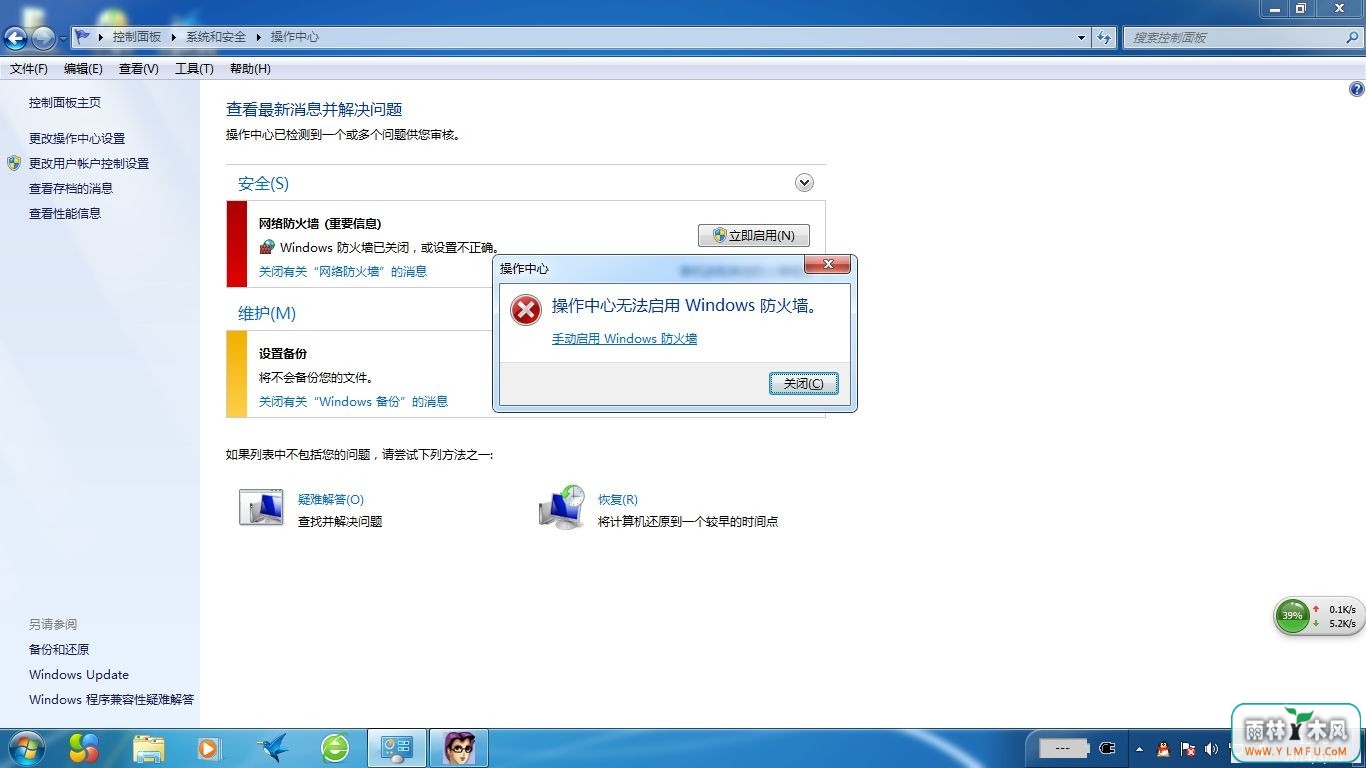Viewport: 1366px width, 768px height.
Task: Click 控制面板 in the breadcrumb
Action: coord(137,37)
